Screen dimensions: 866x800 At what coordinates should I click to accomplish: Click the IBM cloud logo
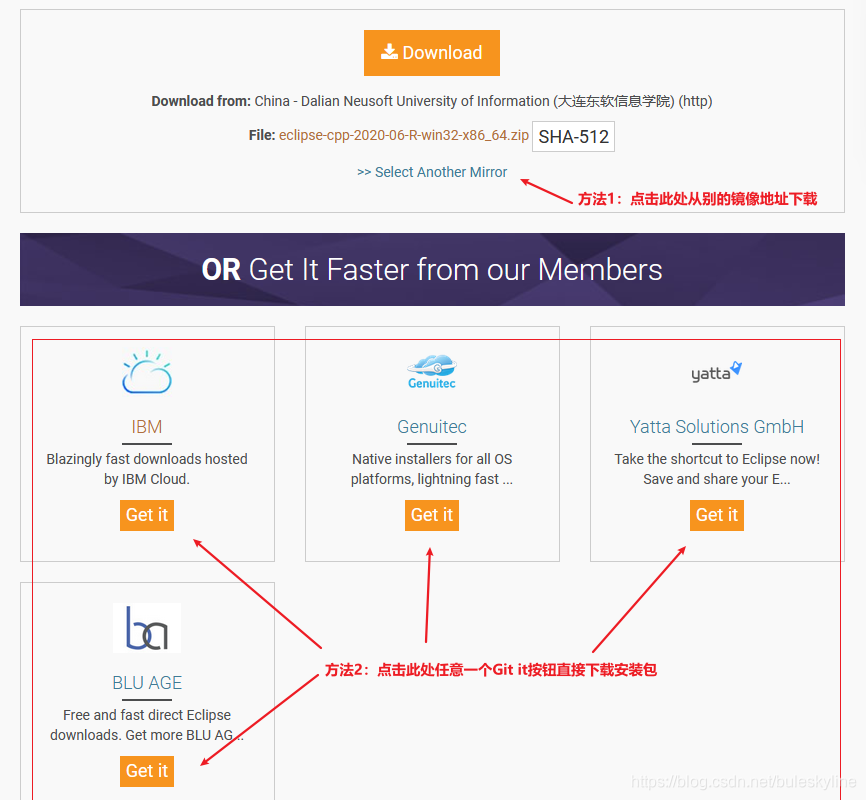147,372
